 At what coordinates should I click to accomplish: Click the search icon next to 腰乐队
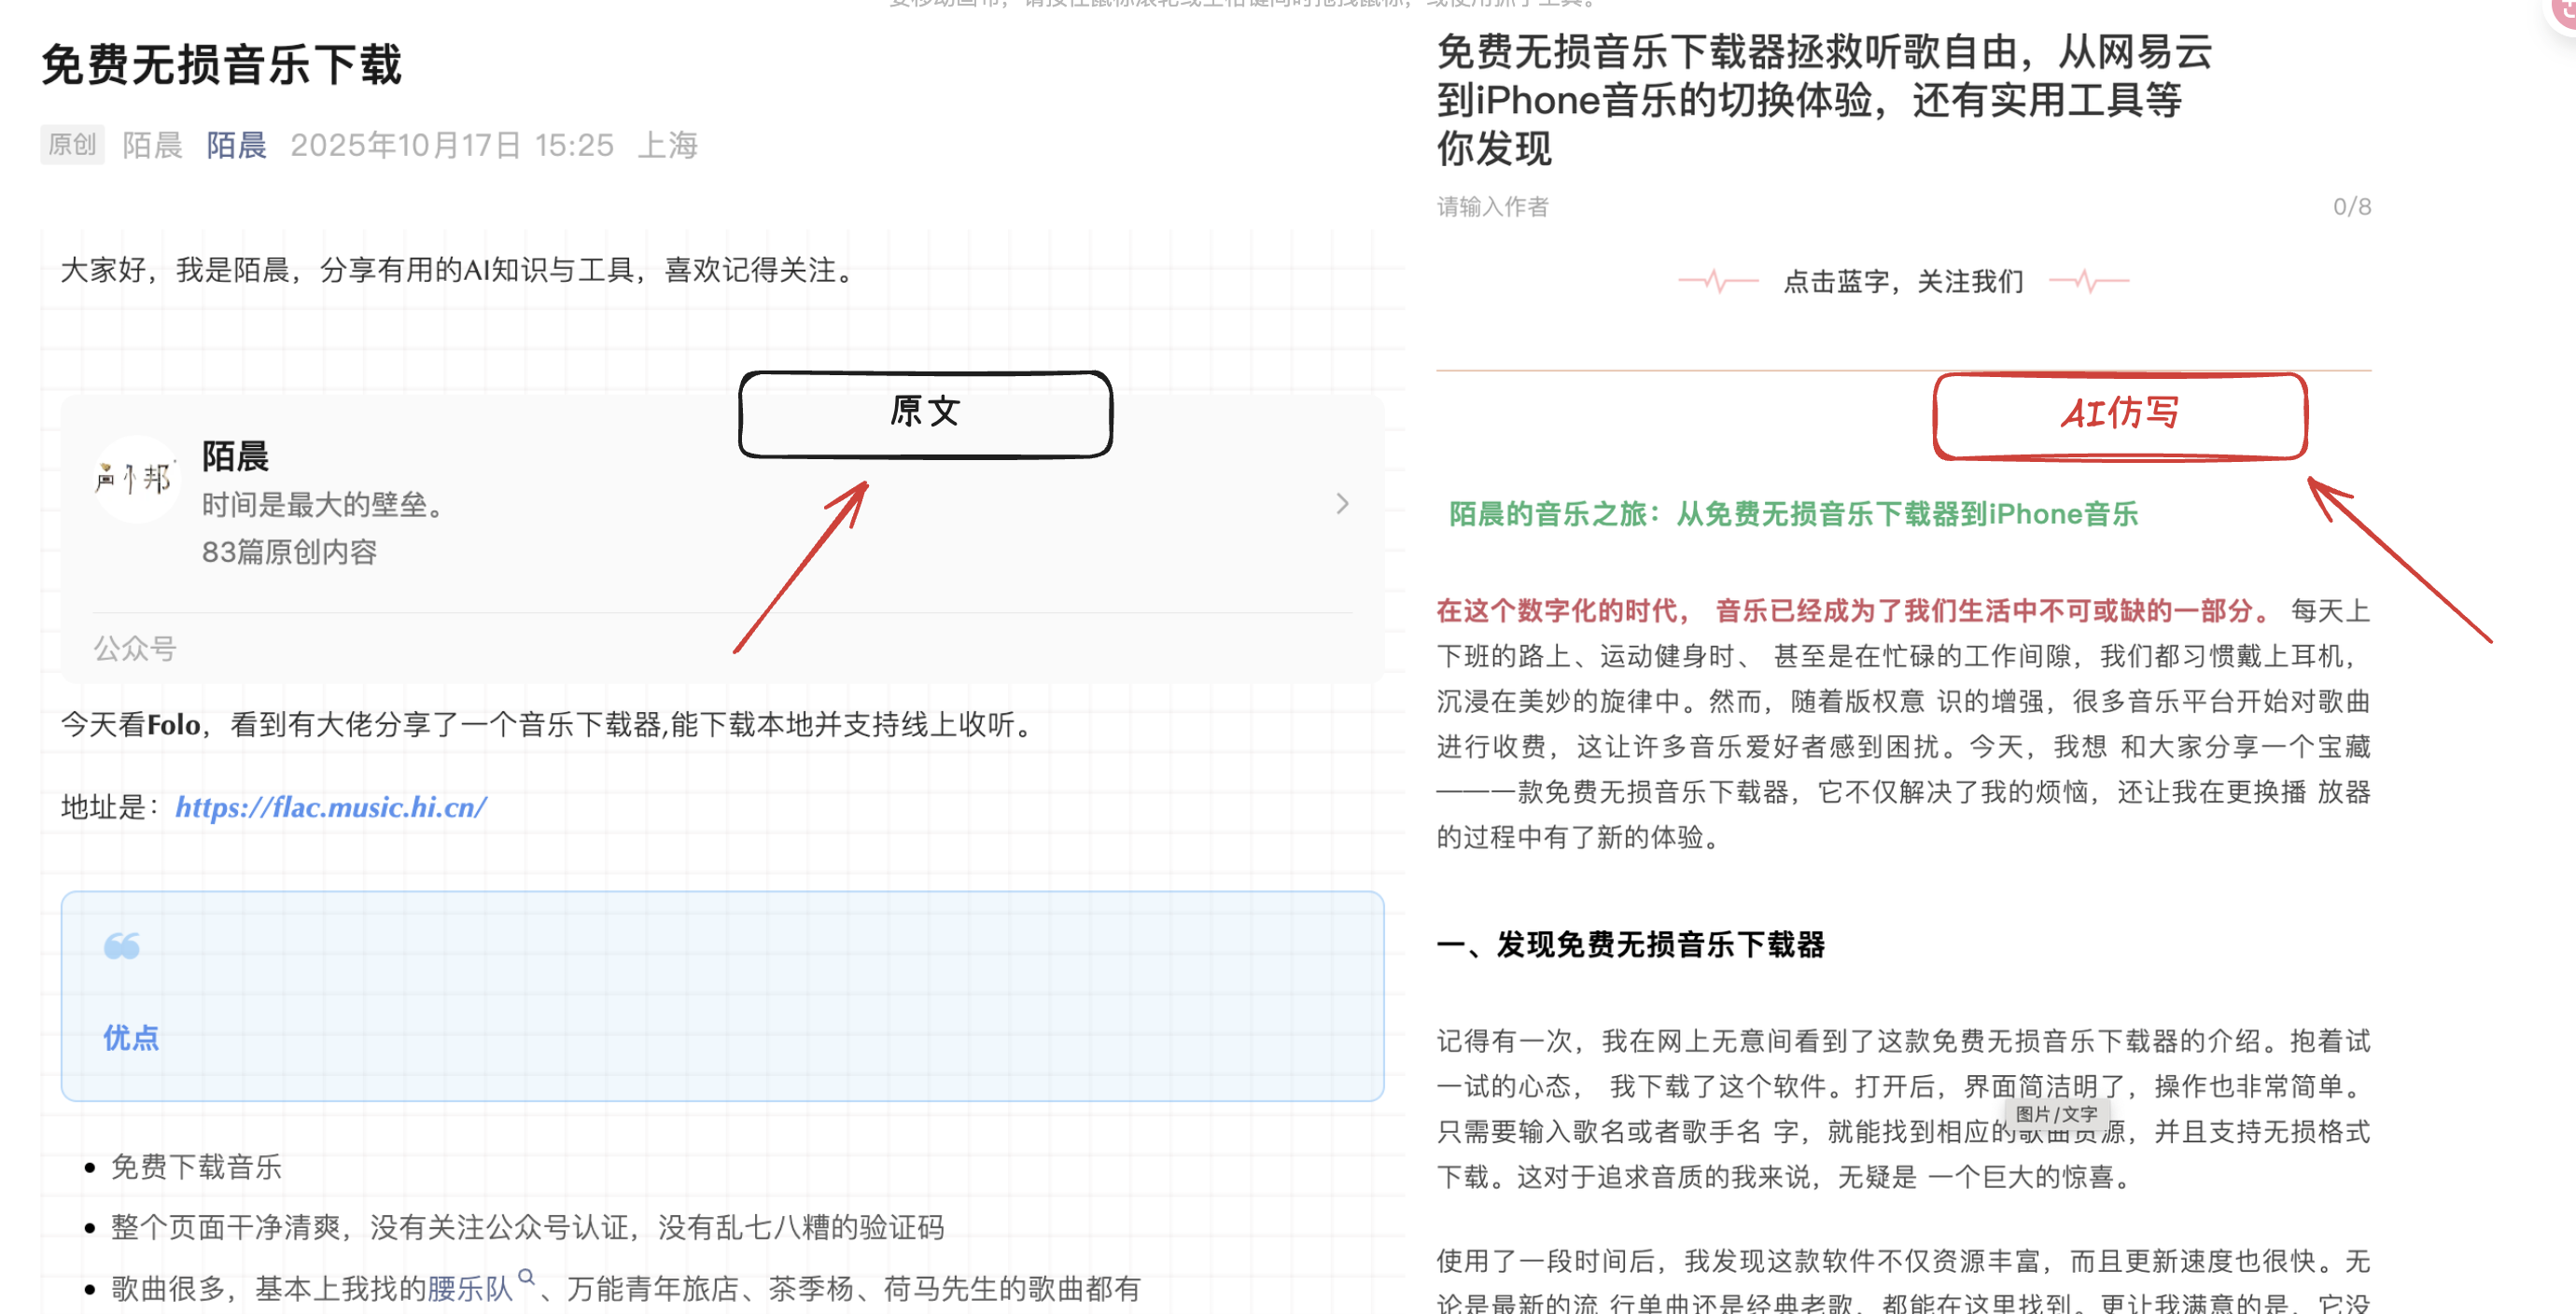tap(526, 1276)
